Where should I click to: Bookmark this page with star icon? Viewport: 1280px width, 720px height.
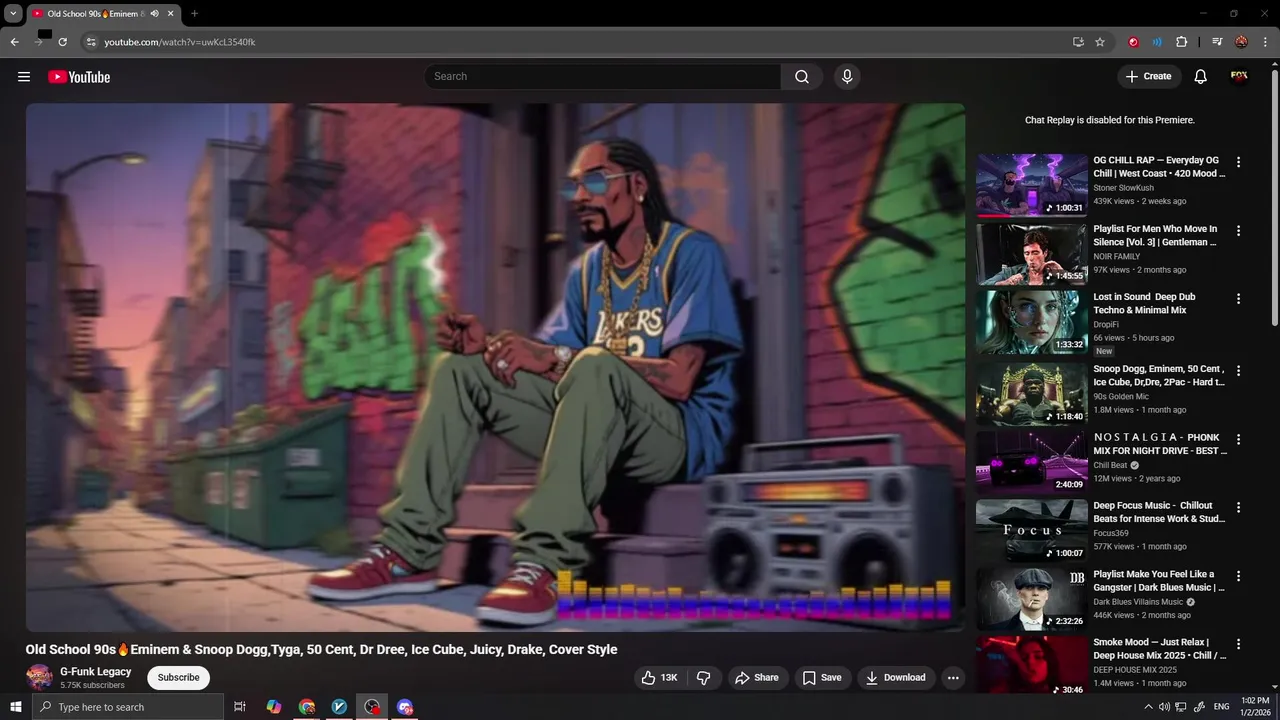(1100, 42)
